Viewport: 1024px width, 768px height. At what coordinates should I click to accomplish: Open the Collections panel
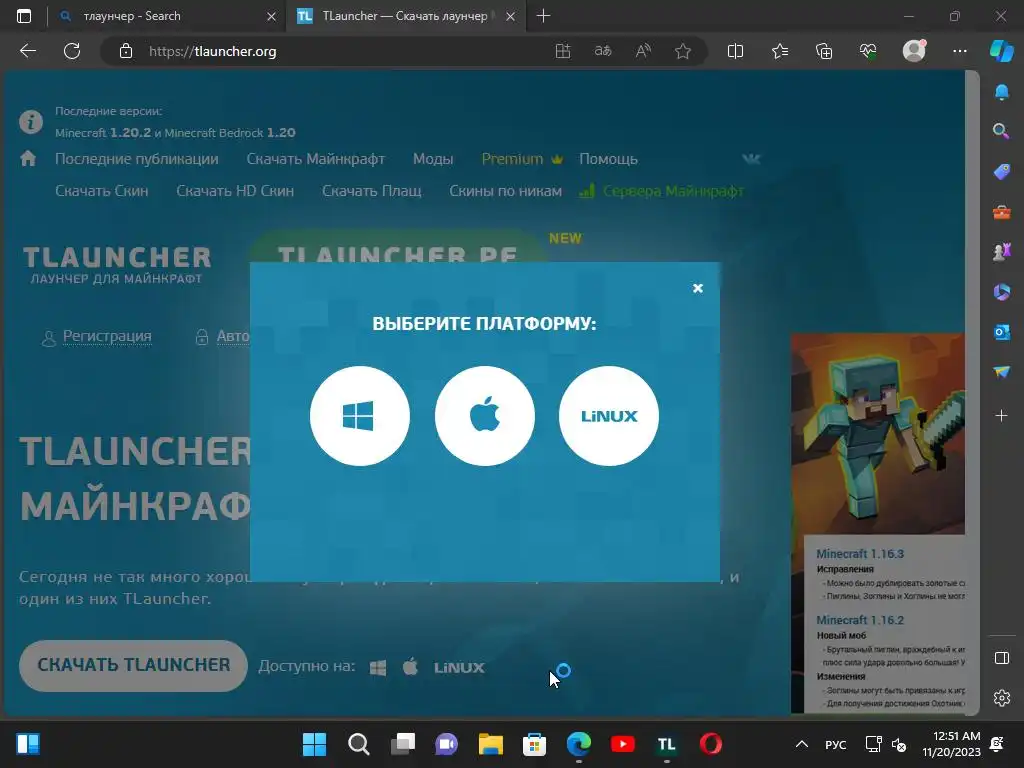824,51
